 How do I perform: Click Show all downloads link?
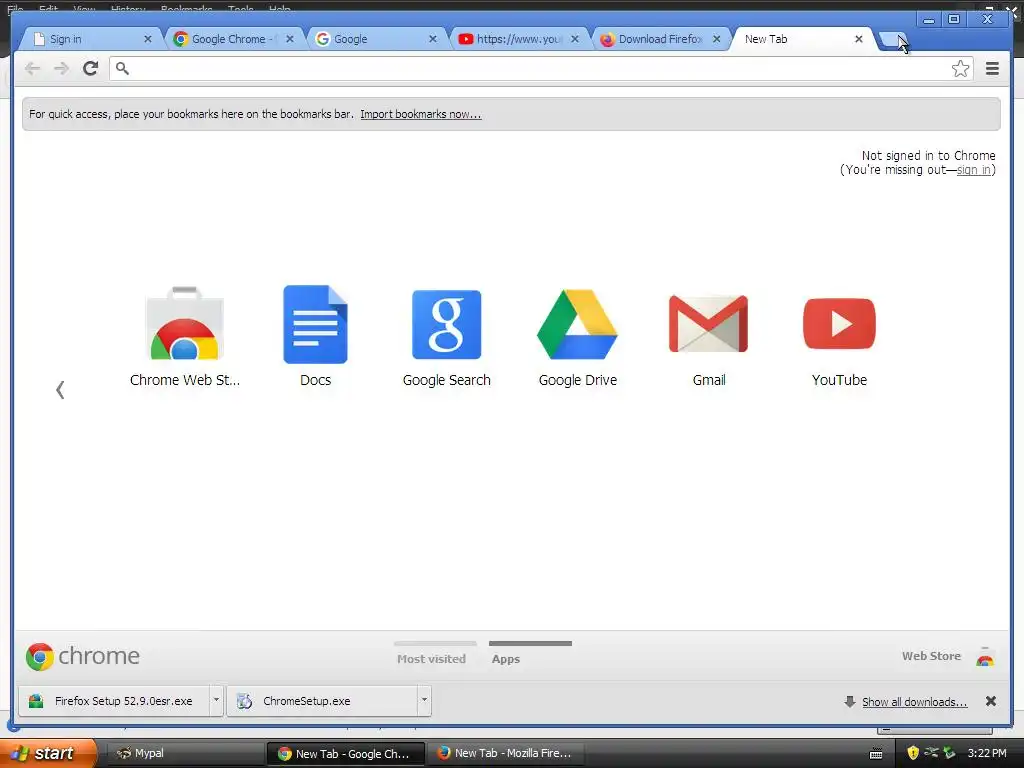coord(914,701)
